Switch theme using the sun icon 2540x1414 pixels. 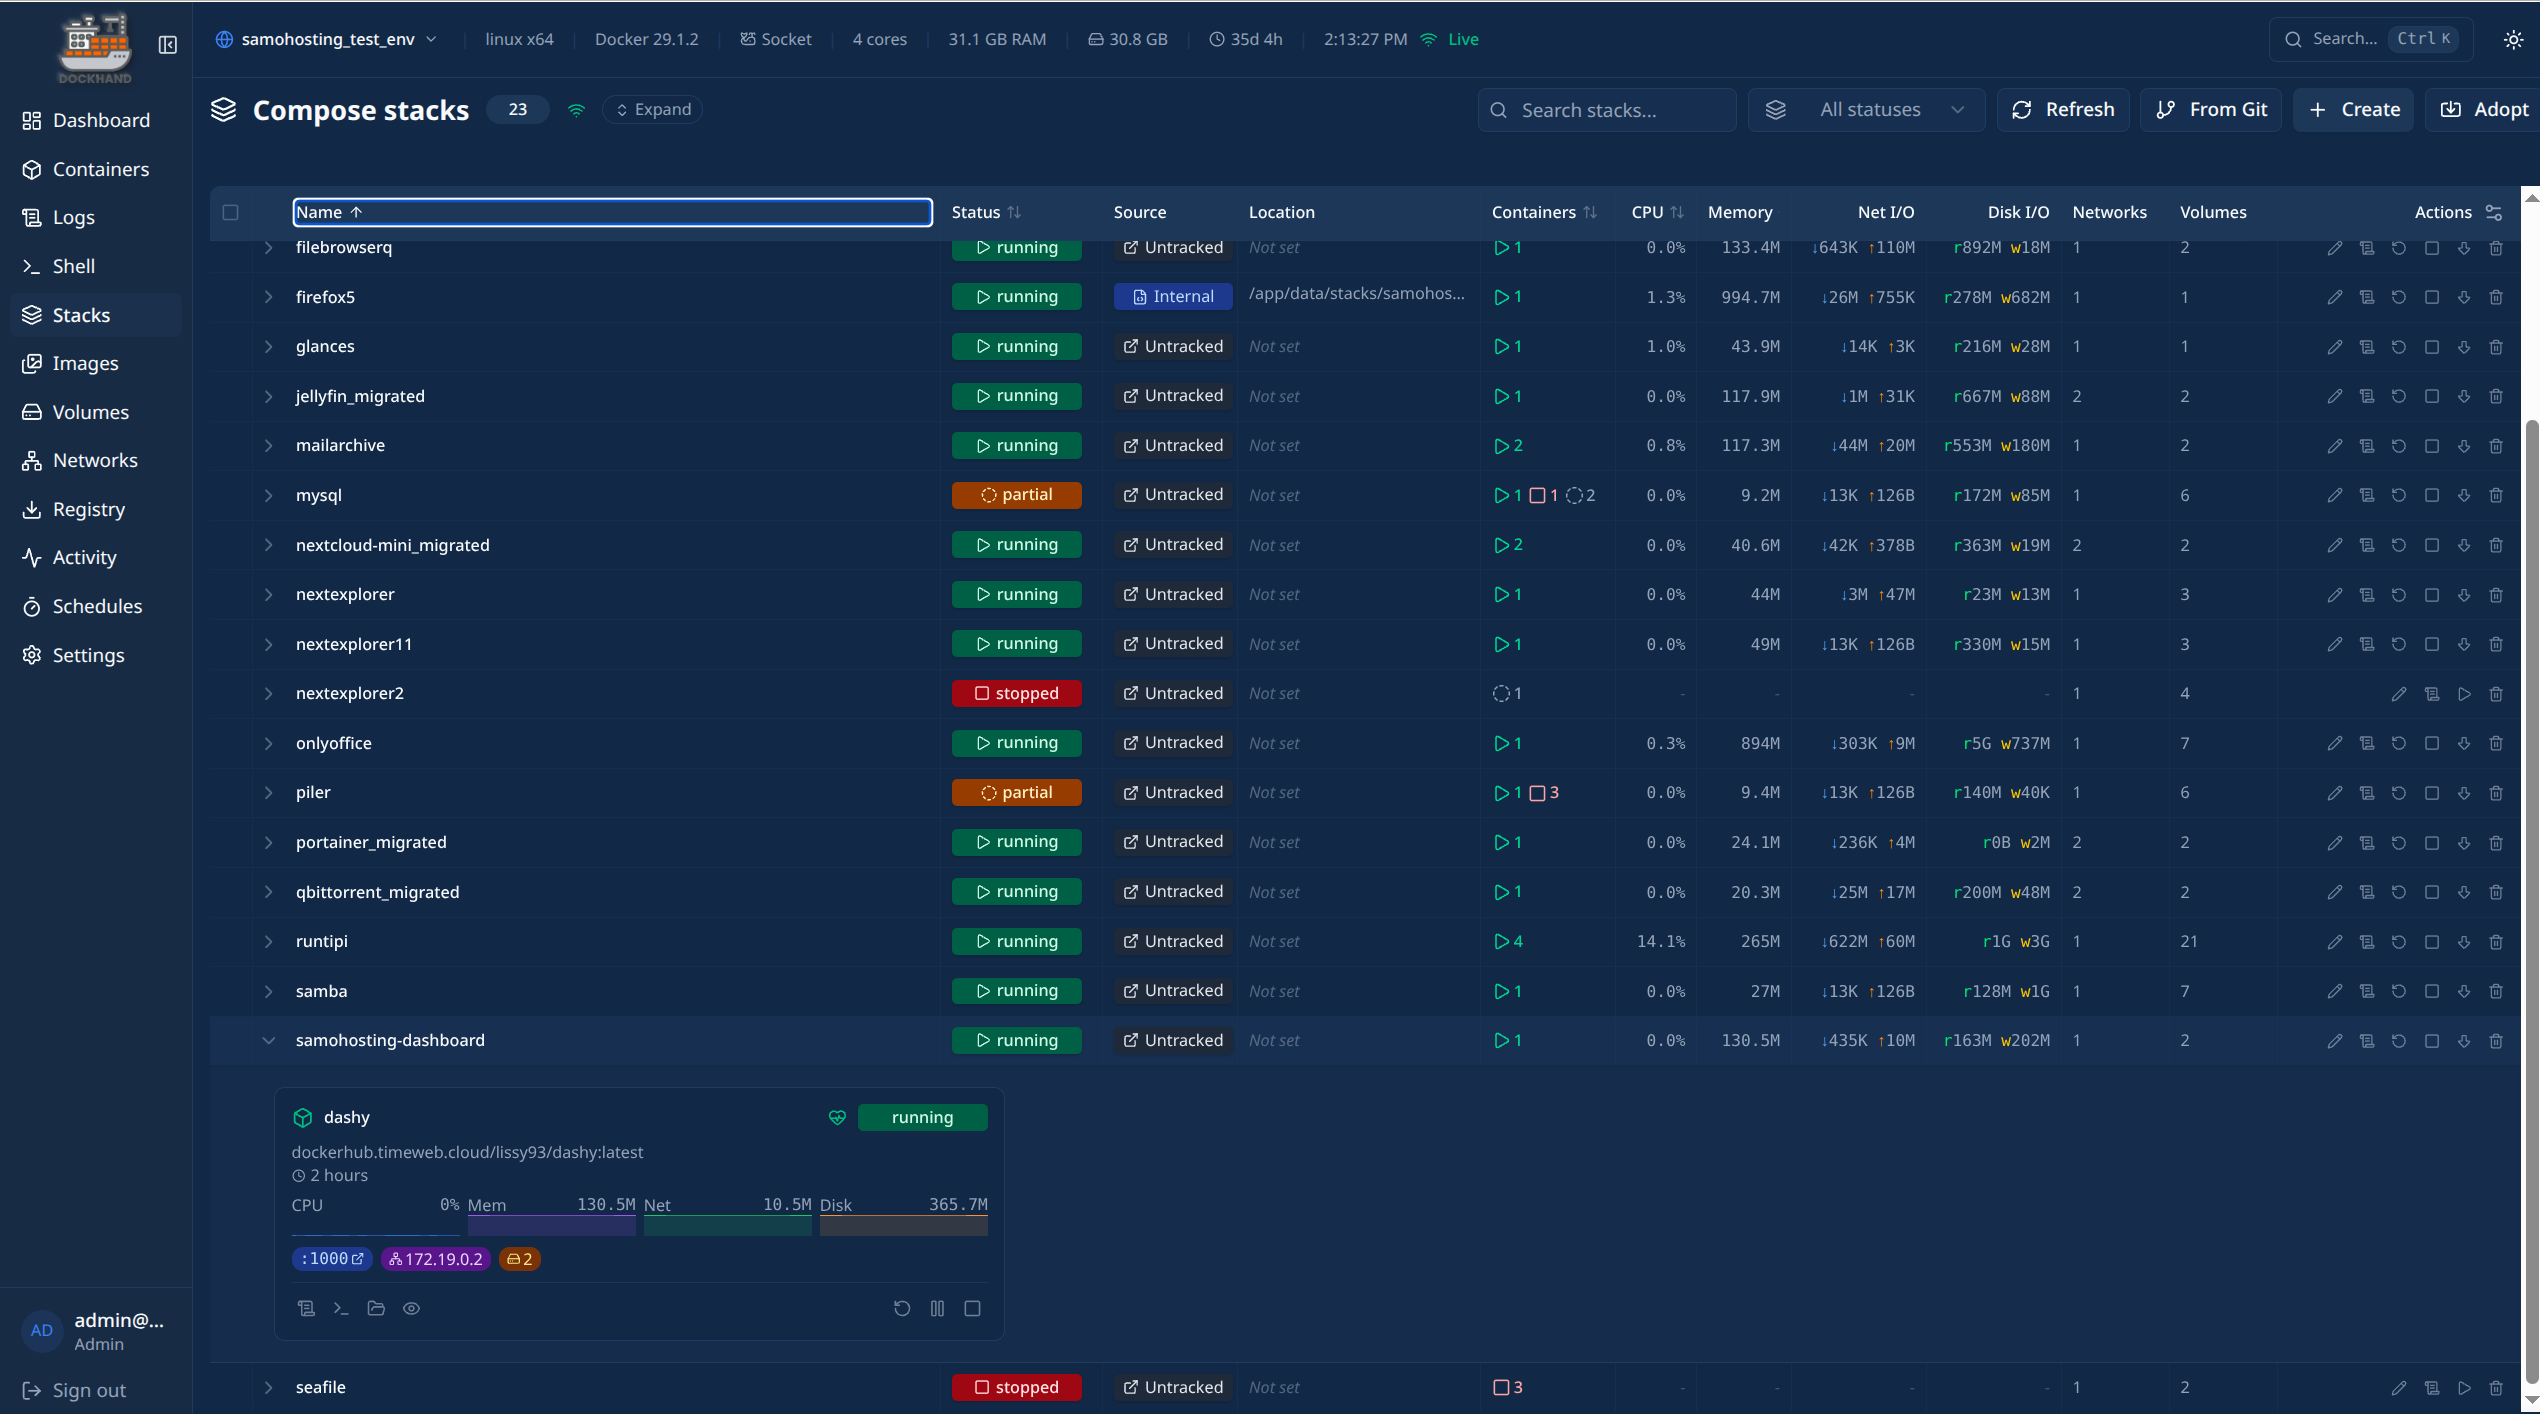pos(2513,40)
